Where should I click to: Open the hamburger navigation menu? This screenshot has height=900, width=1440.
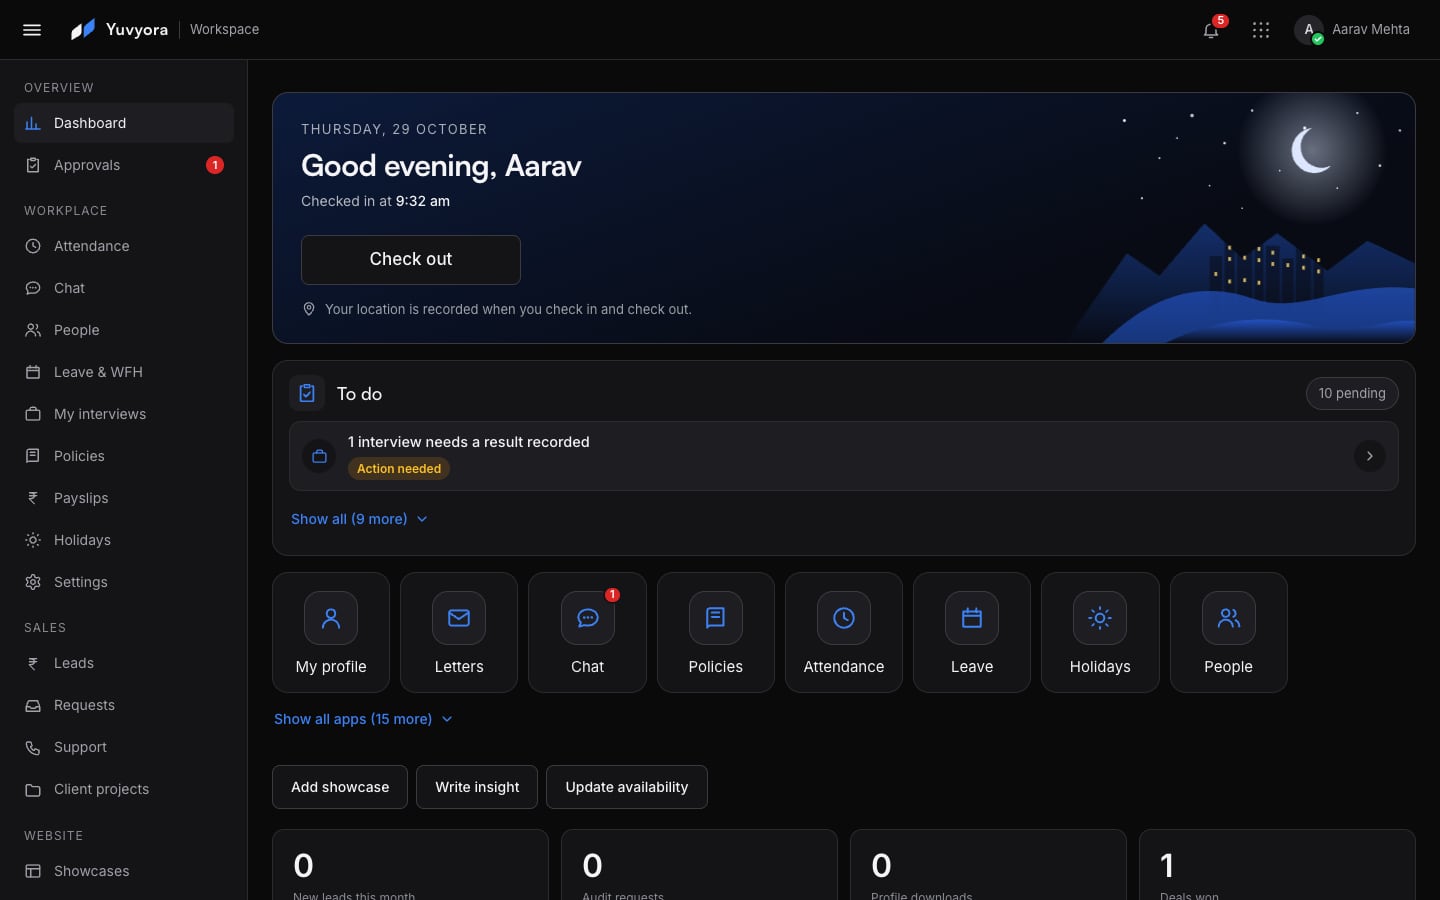click(x=32, y=30)
